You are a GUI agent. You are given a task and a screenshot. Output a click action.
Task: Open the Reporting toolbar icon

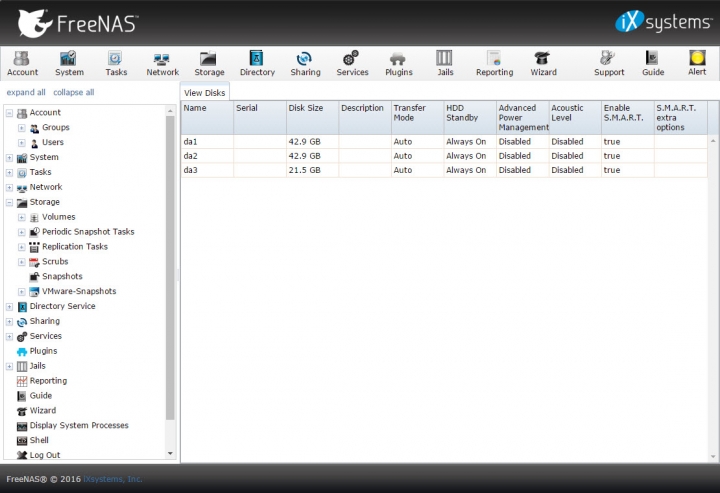click(x=495, y=63)
